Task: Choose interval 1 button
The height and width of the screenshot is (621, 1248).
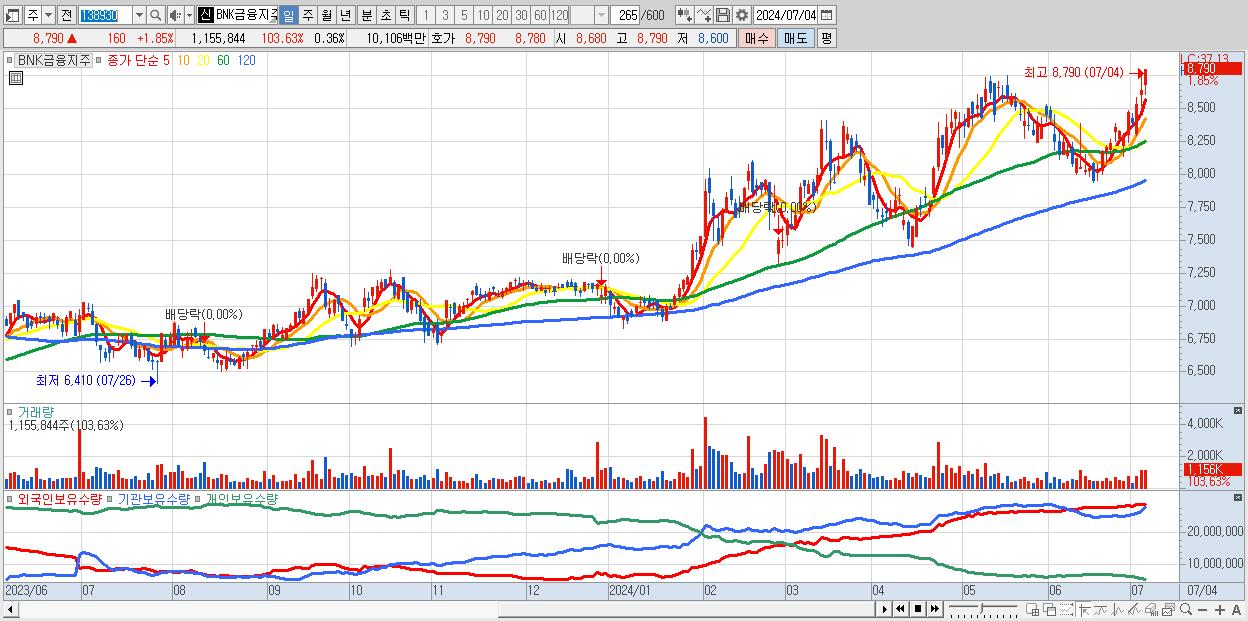Action: click(x=426, y=15)
